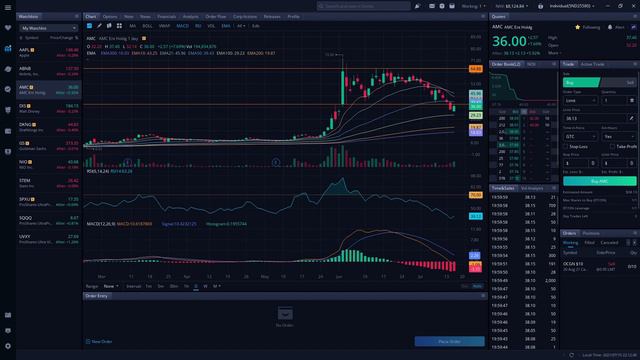The image size is (640, 360).
Task: Click the orange 64.00 price line label
Action: click(x=476, y=69)
